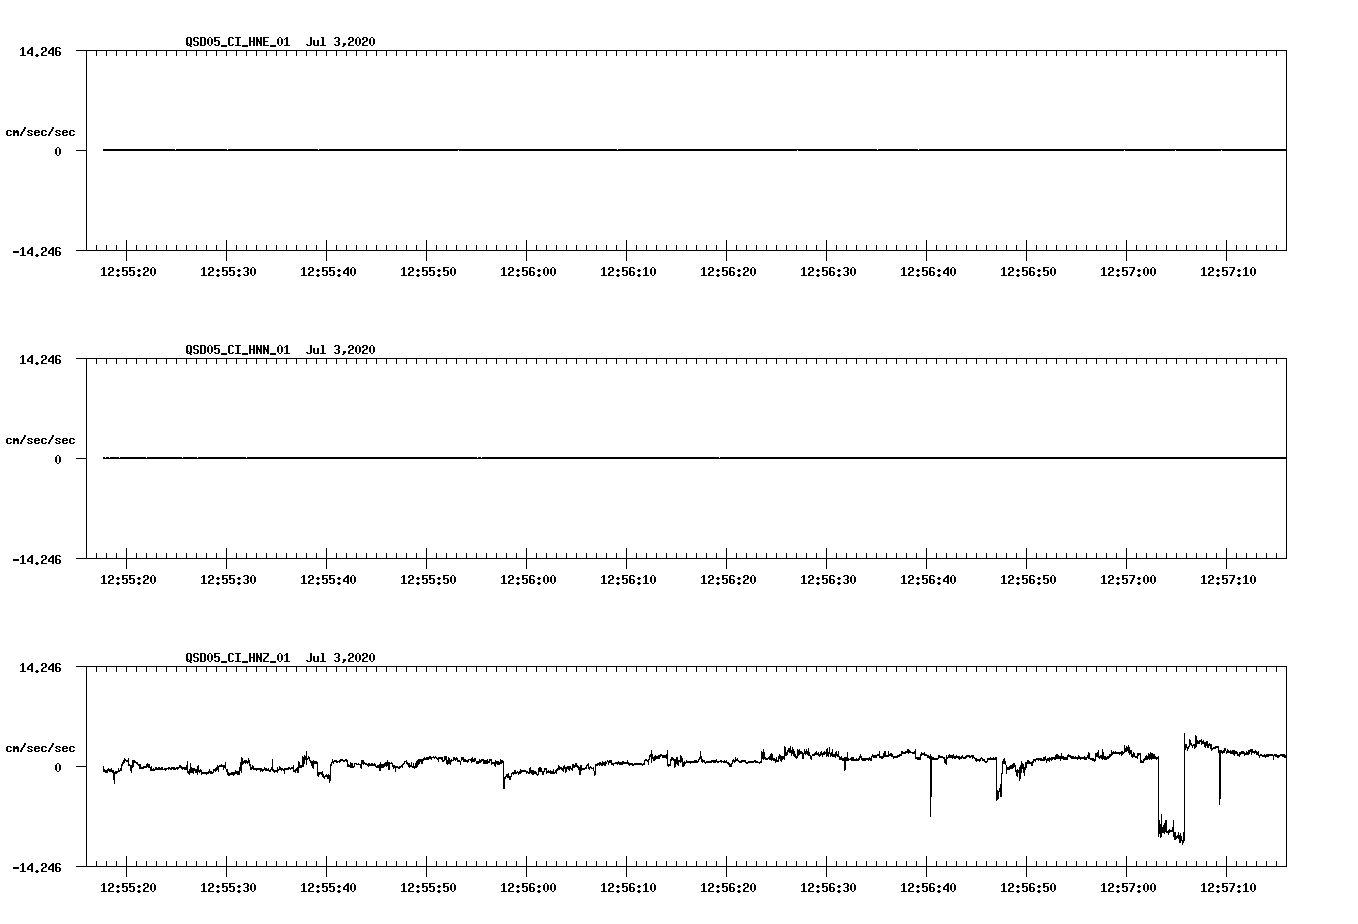1358x924 pixels.
Task: Click cm/sec/sec unit label of HNZ plot
Action: coord(40,748)
